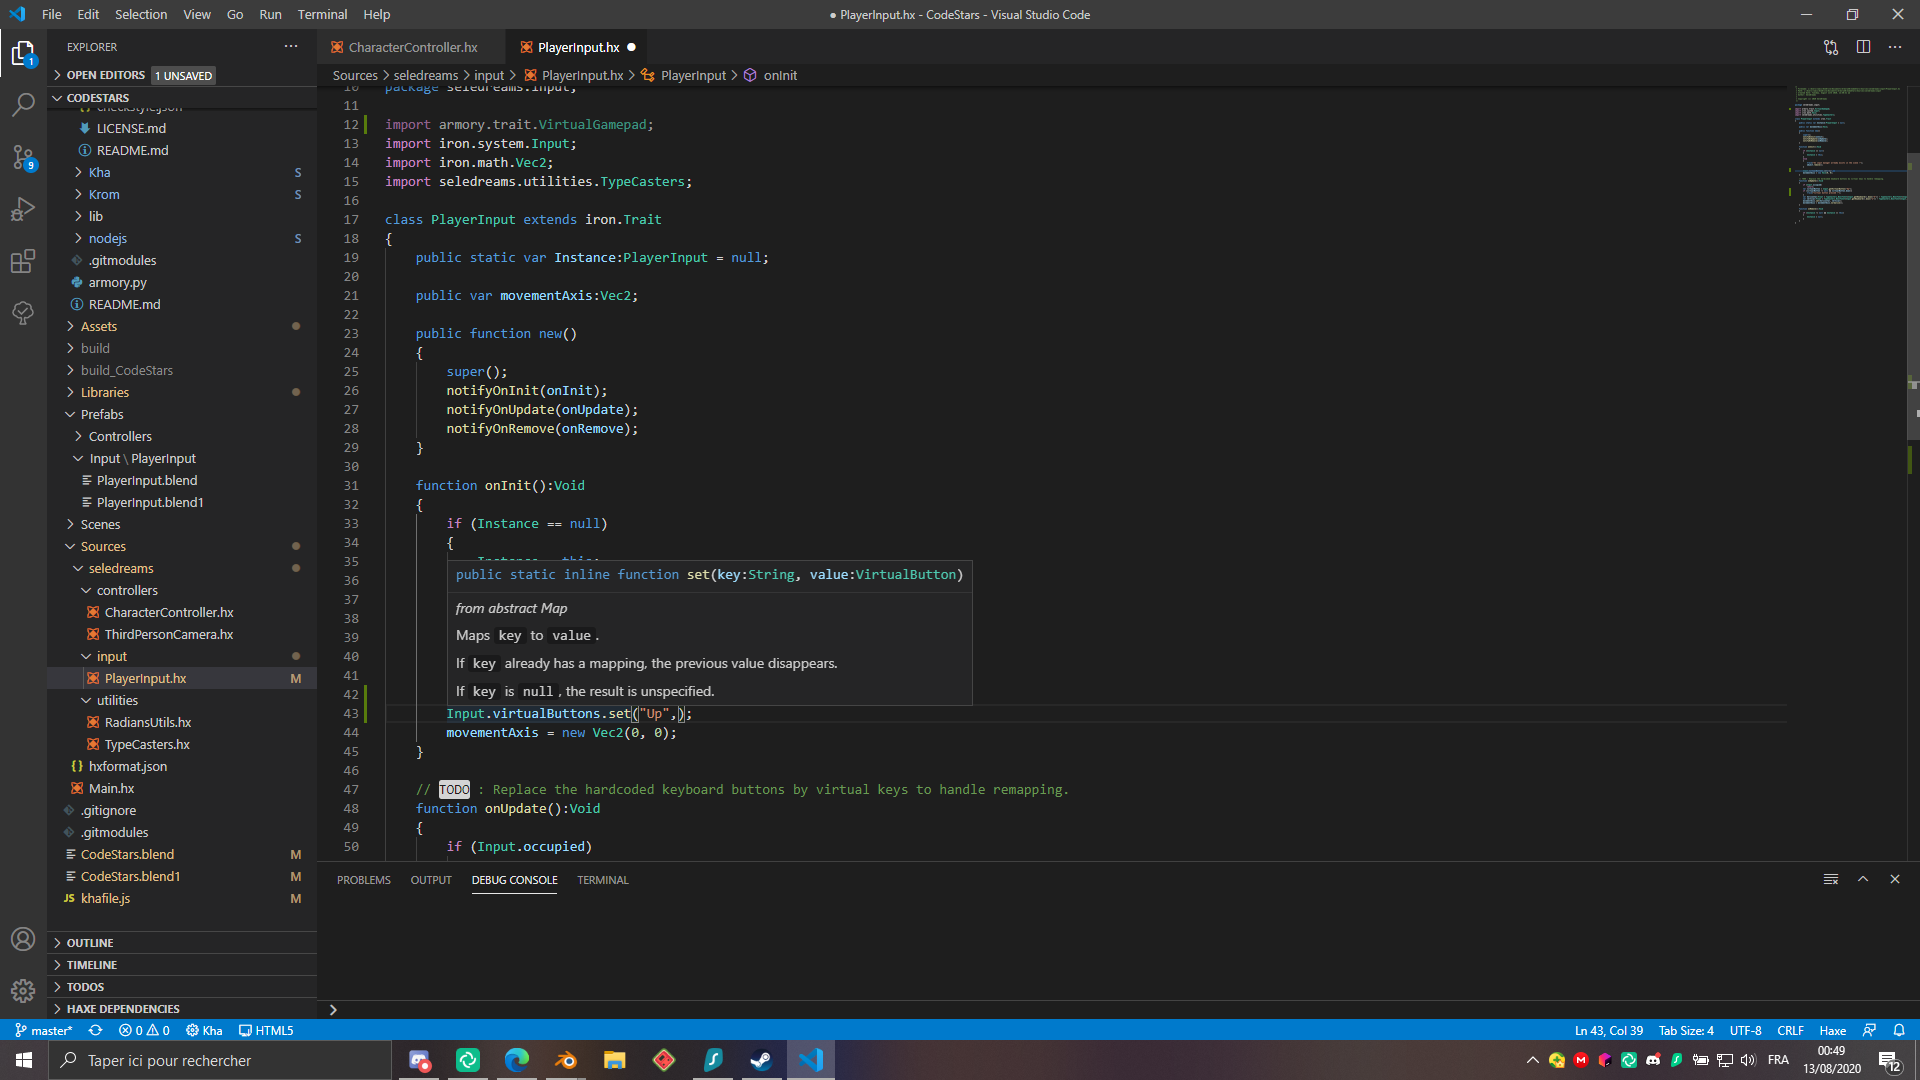This screenshot has width=1920, height=1080.
Task: Open the Search view in the activity bar
Action: (x=23, y=104)
